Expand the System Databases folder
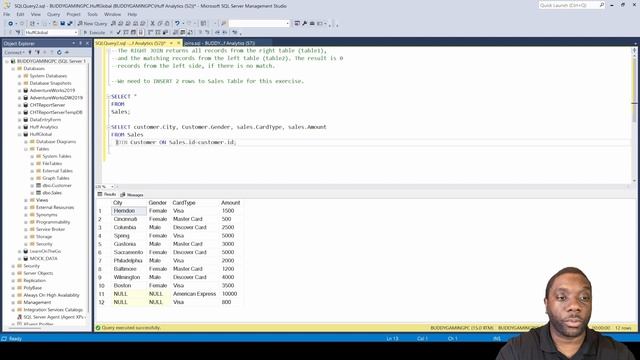Viewport: 640px width, 360px height. [19, 76]
